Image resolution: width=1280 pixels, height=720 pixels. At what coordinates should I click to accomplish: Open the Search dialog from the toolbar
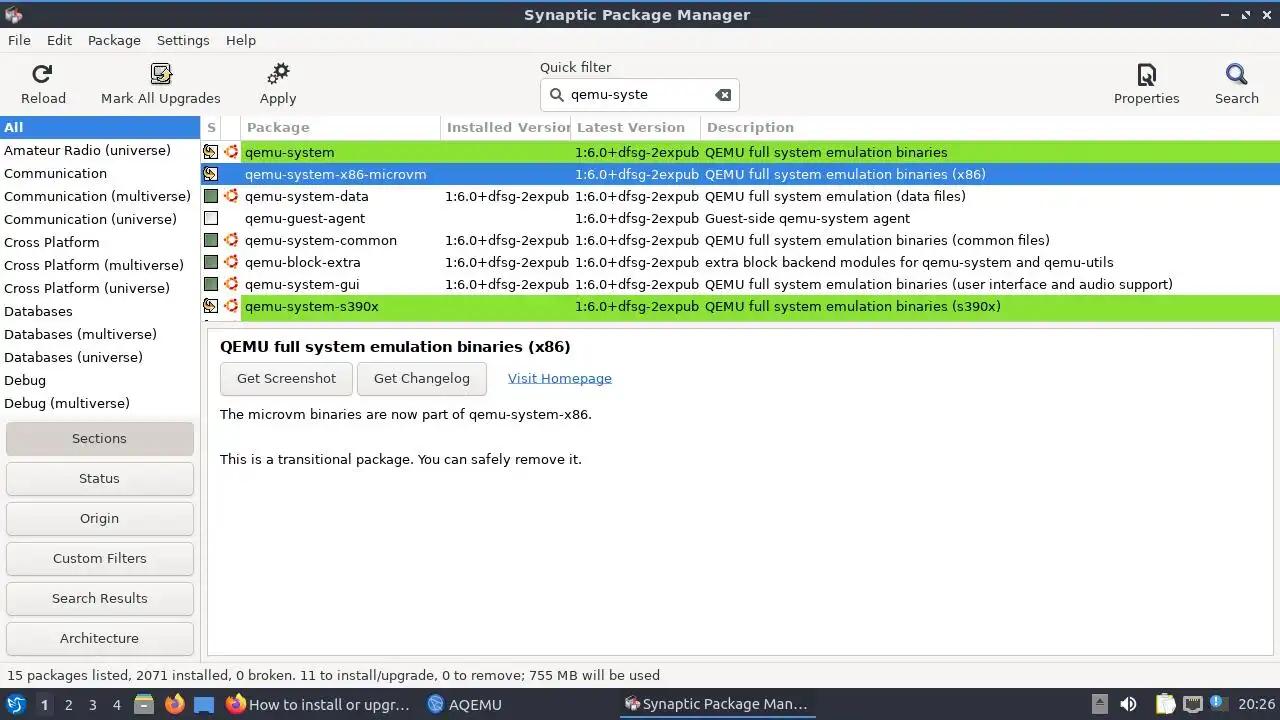click(x=1237, y=84)
